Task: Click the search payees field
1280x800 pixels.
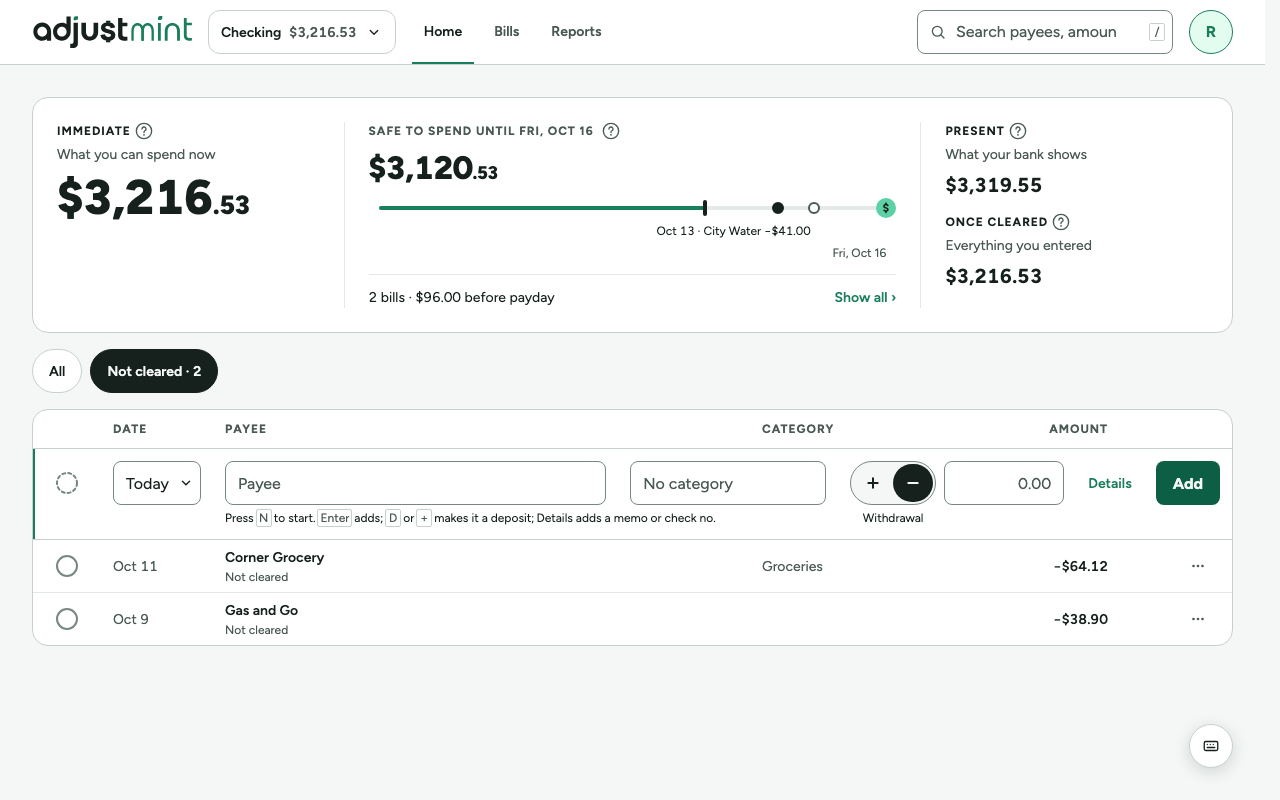Action: [x=1045, y=32]
